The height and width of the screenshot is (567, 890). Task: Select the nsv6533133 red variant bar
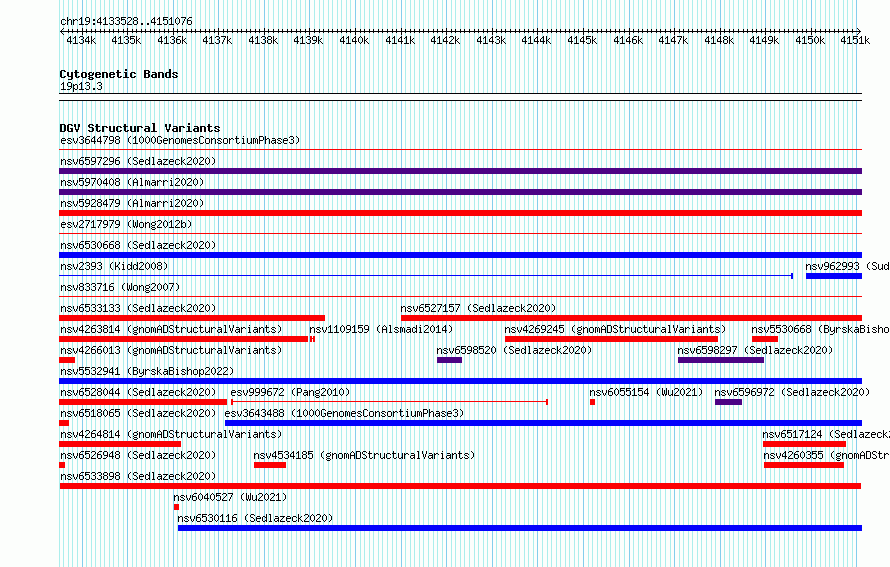[192, 318]
